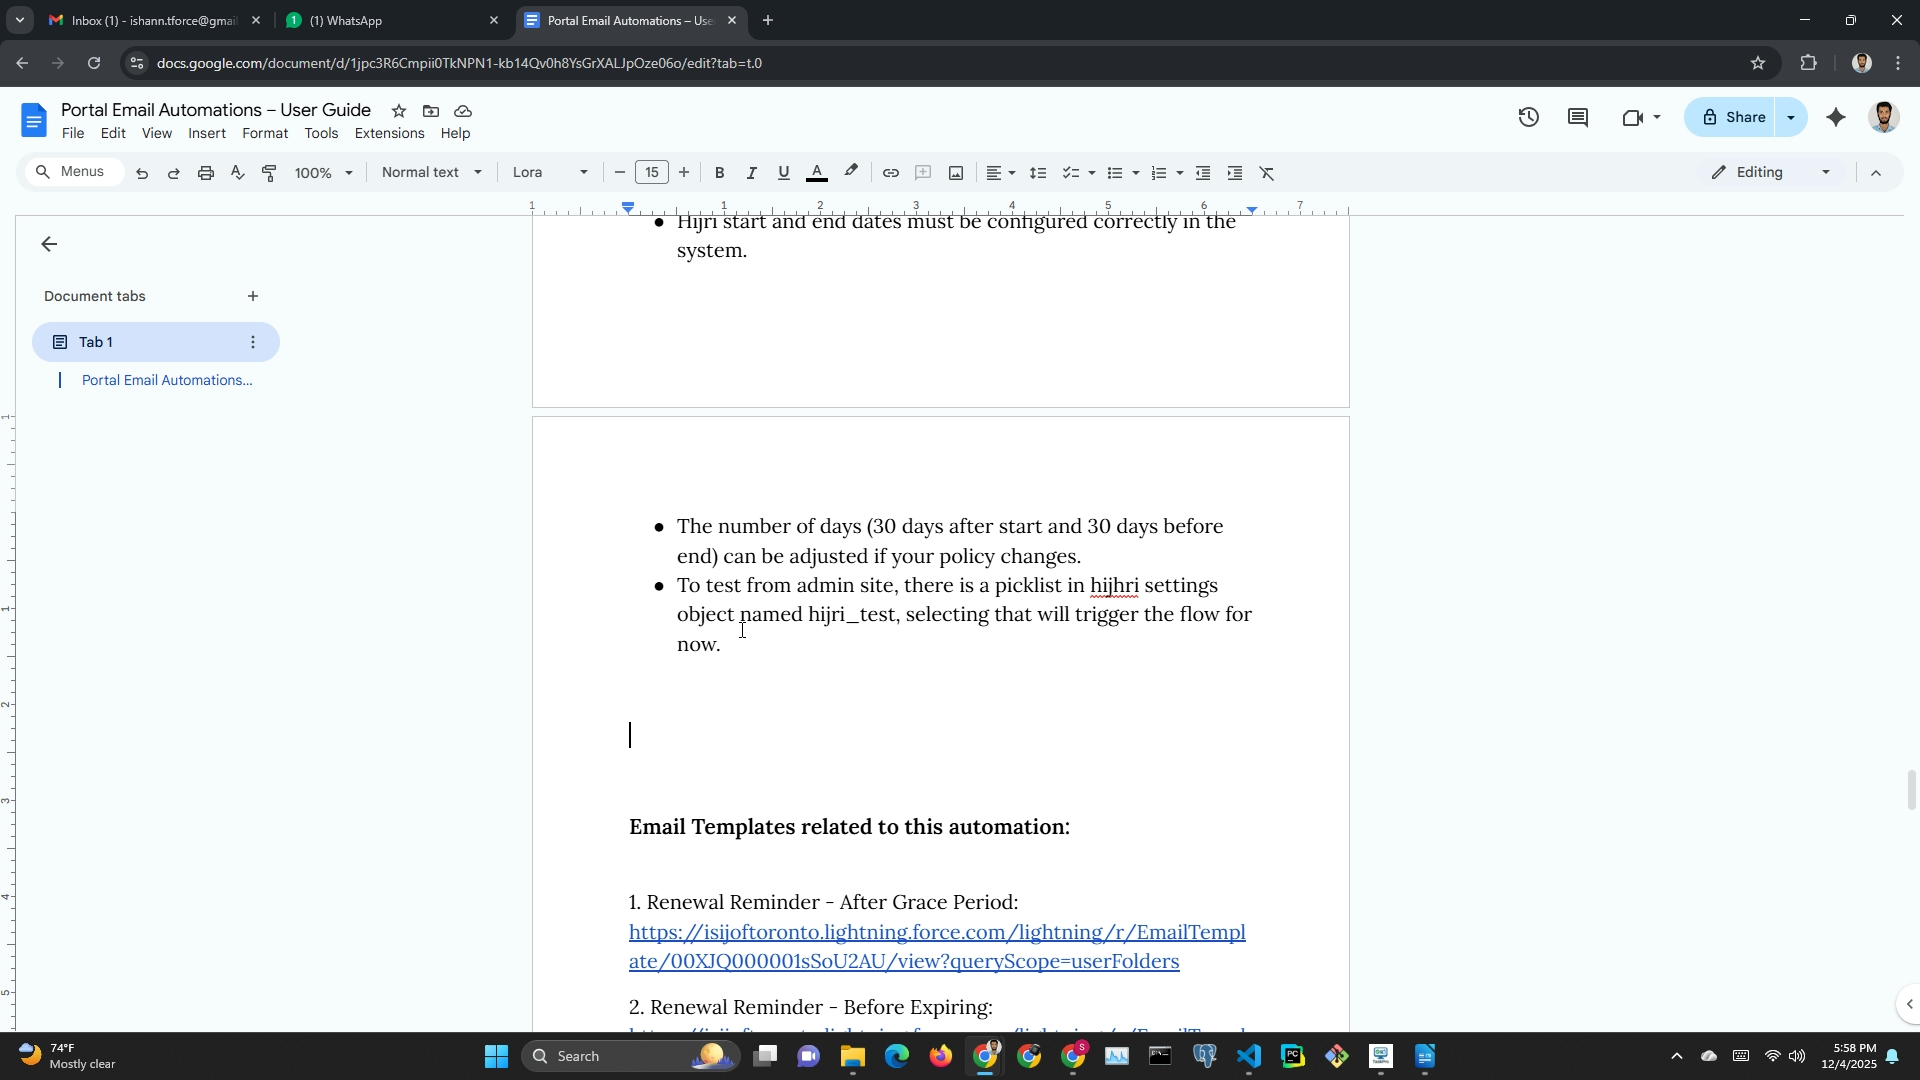Click the Spelling and grammar check icon

coord(238,173)
